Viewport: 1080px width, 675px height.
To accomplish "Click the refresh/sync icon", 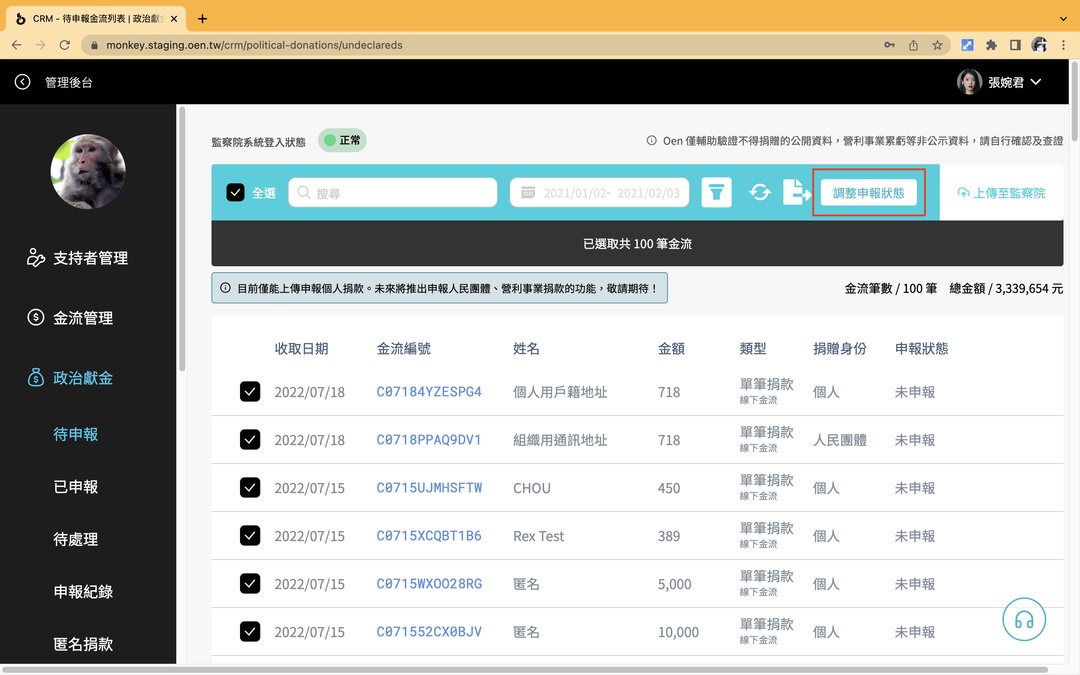I will (x=760, y=191).
